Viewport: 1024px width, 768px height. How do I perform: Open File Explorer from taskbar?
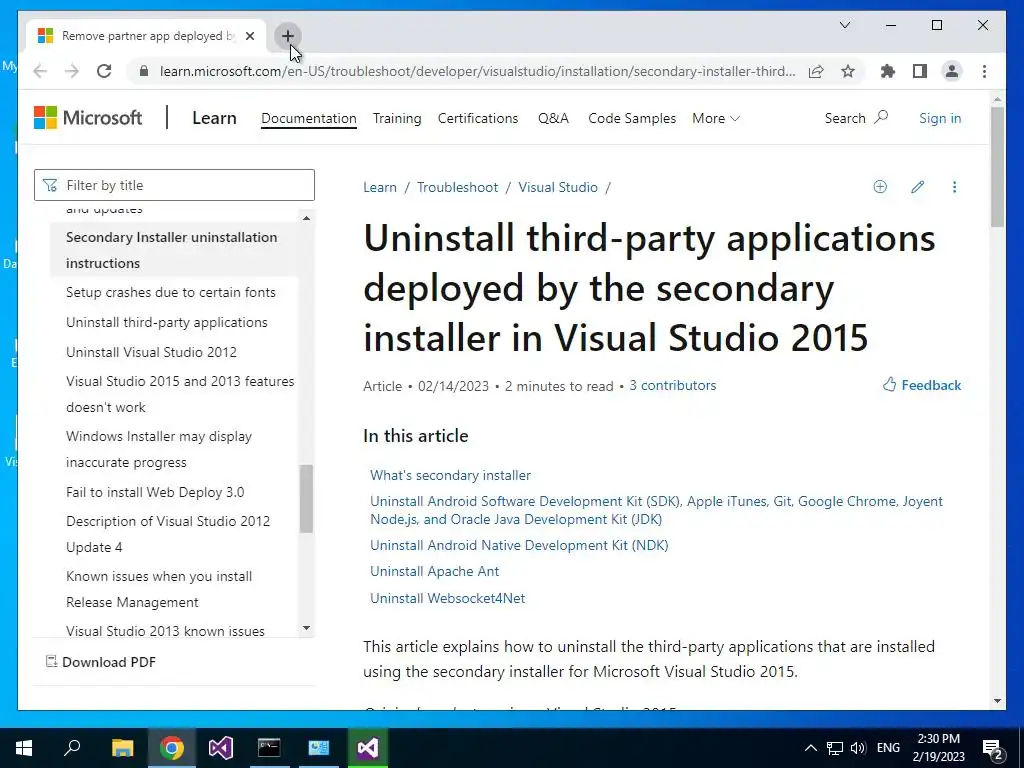point(122,748)
